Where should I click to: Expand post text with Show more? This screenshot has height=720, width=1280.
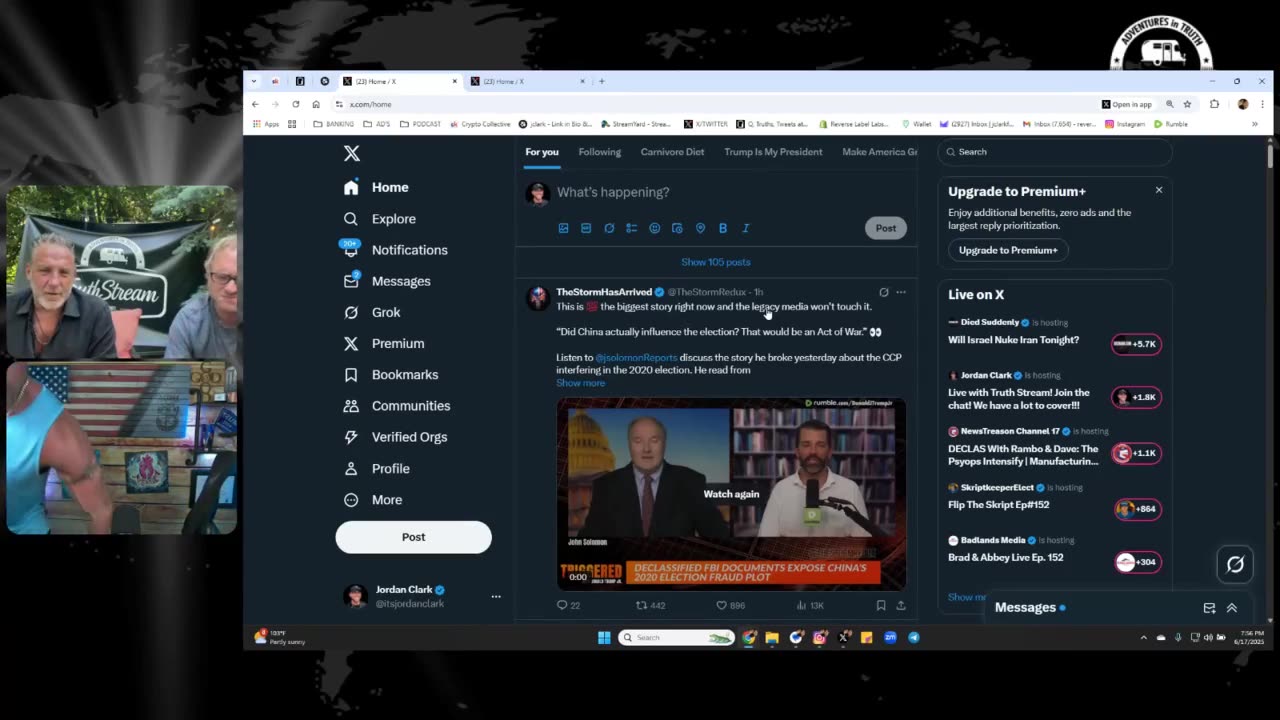pyautogui.click(x=580, y=383)
